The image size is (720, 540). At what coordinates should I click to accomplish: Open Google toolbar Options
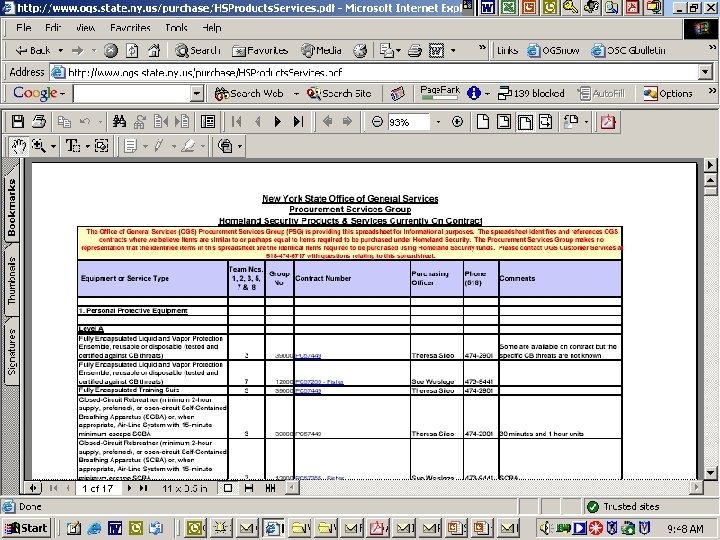tap(668, 94)
